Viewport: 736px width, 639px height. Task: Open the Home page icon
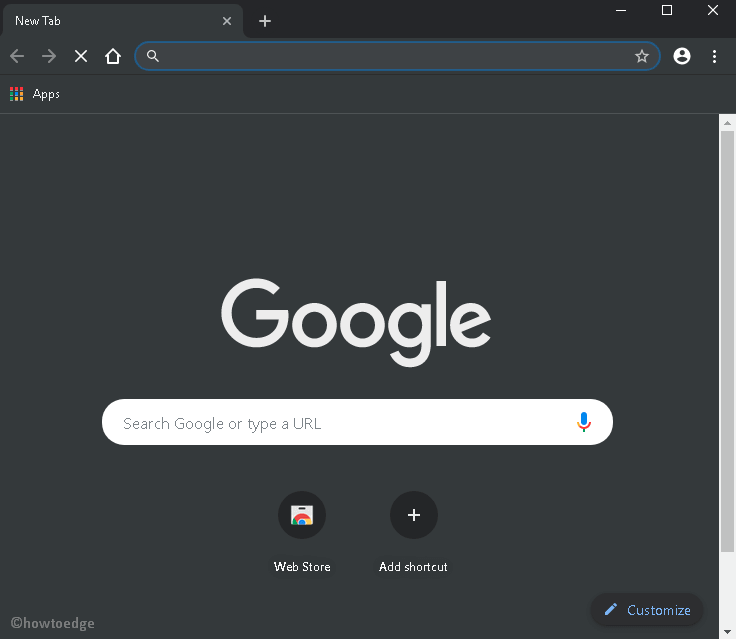[x=113, y=56]
